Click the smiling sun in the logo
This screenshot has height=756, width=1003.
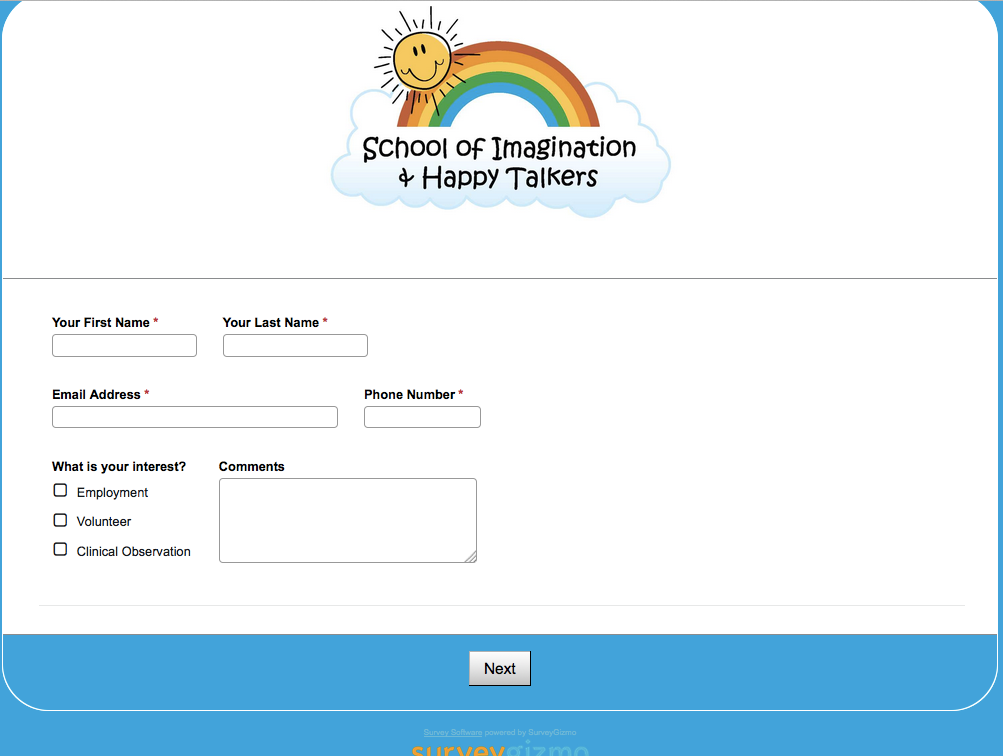pos(420,59)
